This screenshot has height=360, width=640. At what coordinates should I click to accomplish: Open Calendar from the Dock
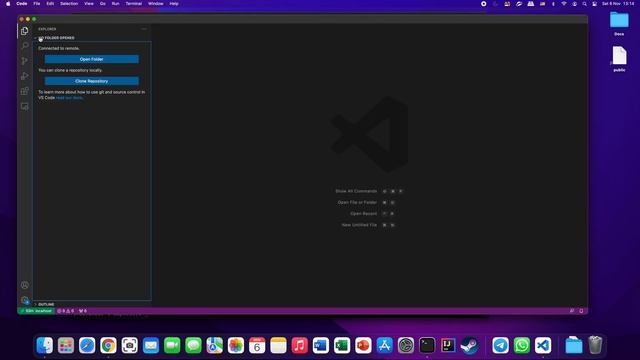pos(257,345)
